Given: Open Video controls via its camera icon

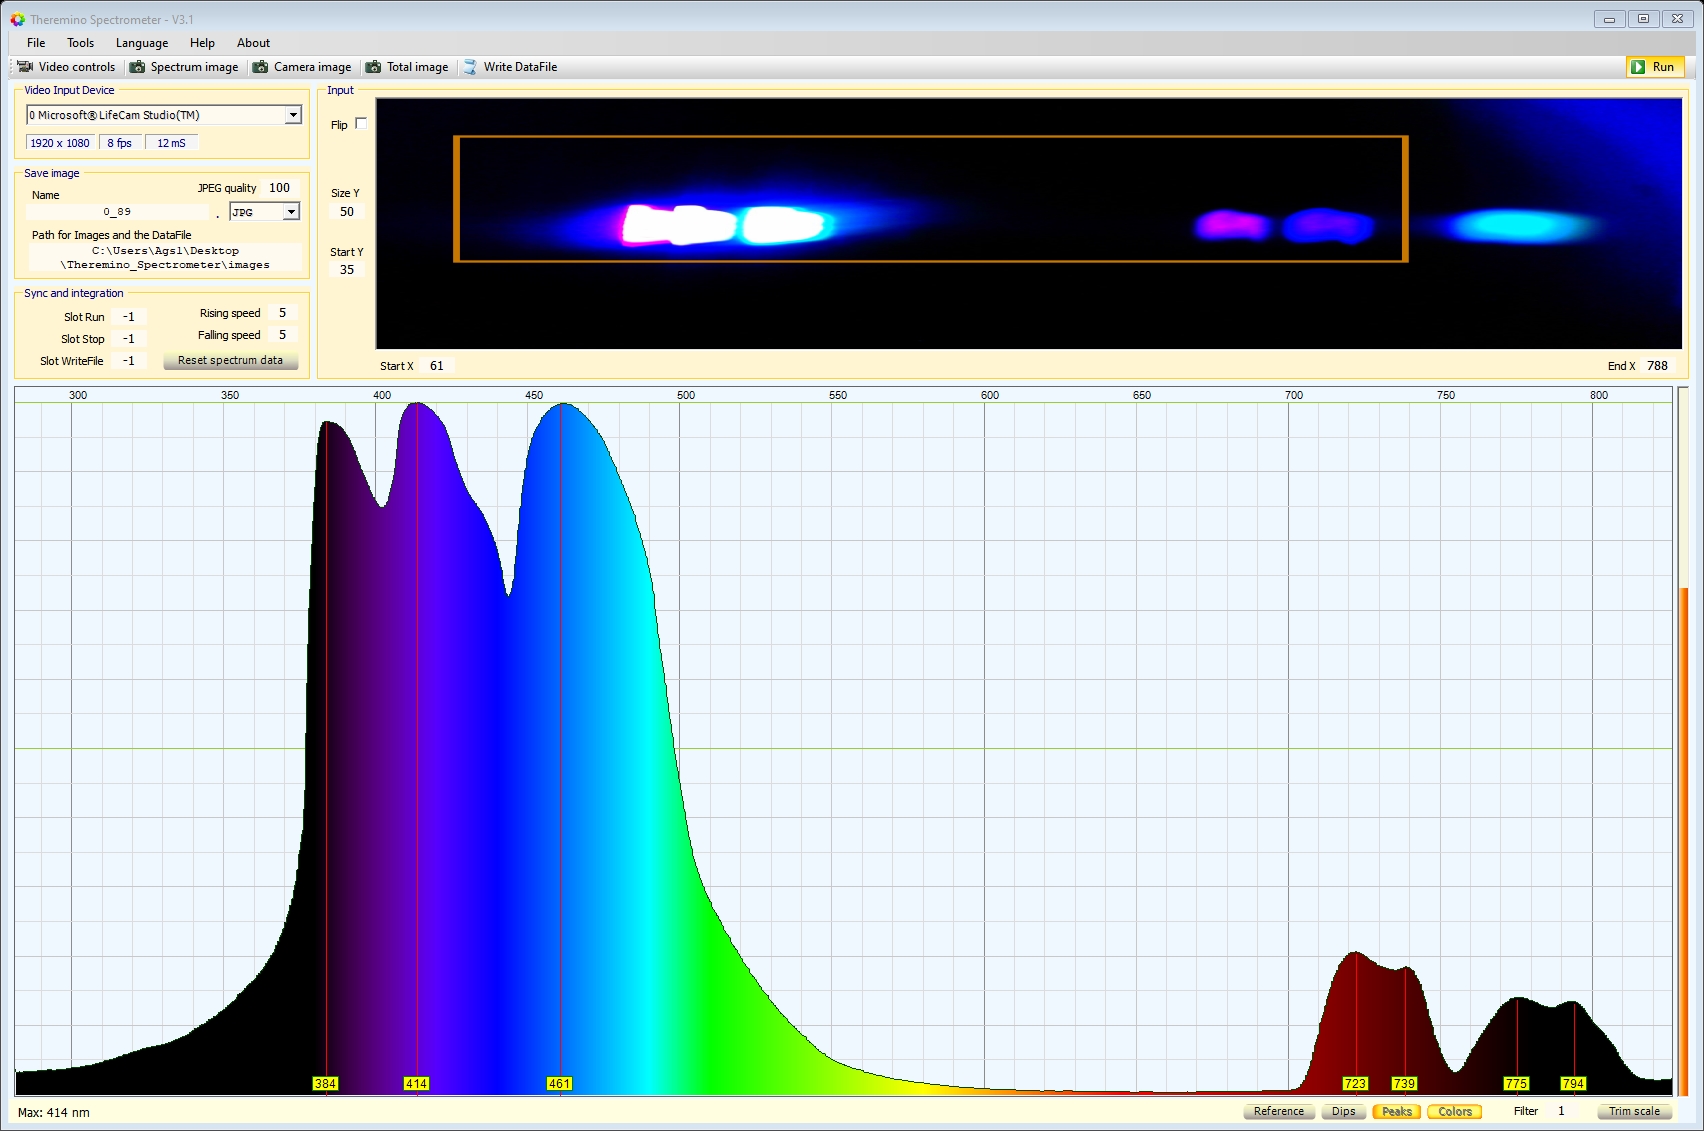Looking at the screenshot, I should point(25,67).
